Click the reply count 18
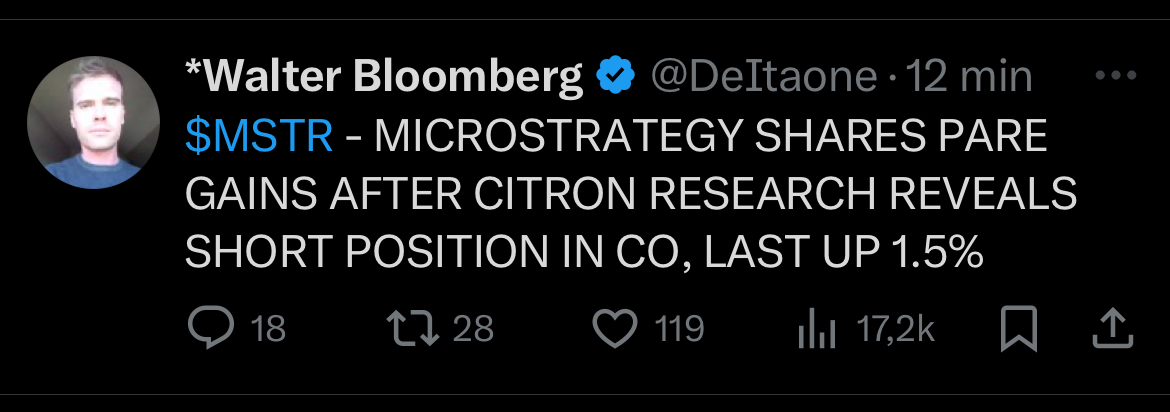This screenshot has width=1170, height=412. tap(268, 329)
